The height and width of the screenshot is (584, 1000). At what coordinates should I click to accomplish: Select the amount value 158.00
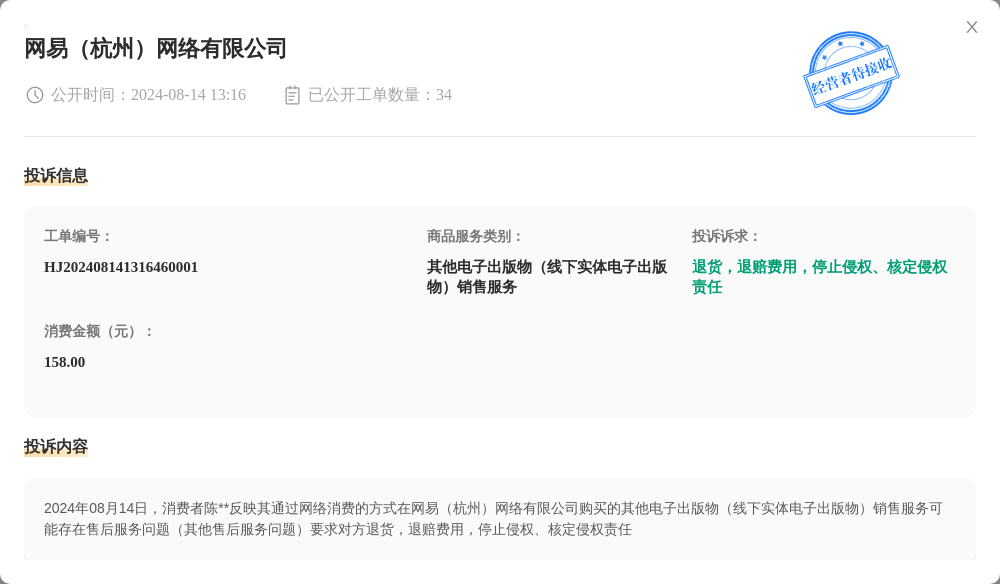coord(64,362)
